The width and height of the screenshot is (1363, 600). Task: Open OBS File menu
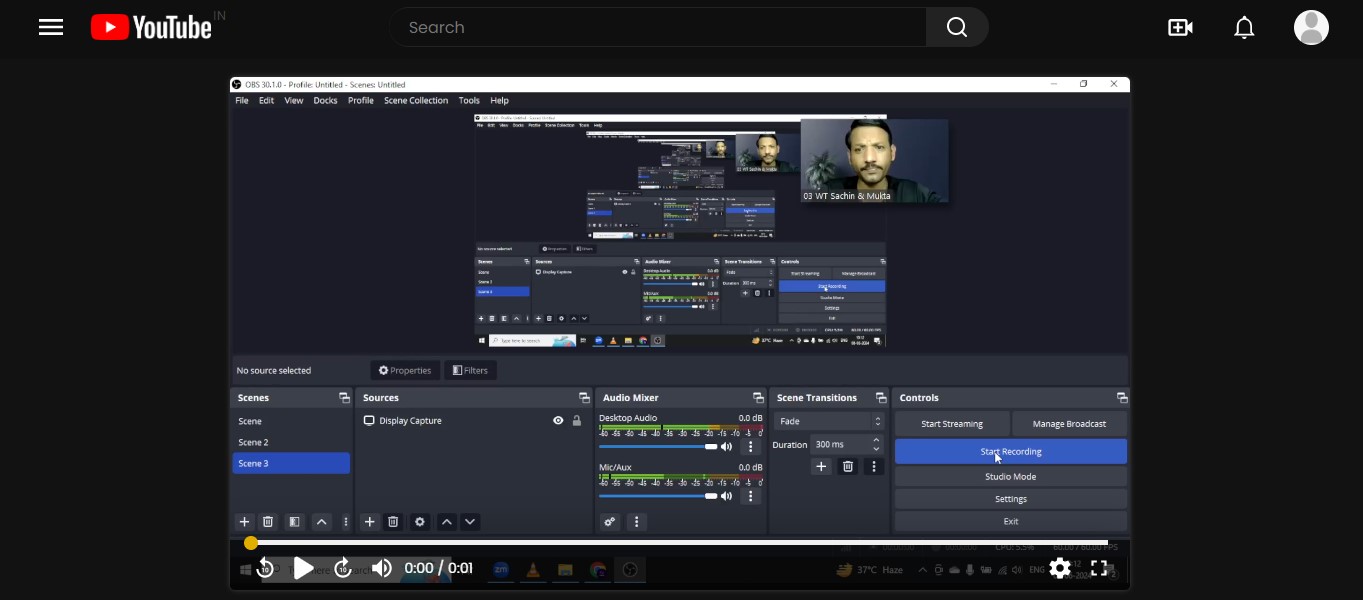click(x=242, y=100)
